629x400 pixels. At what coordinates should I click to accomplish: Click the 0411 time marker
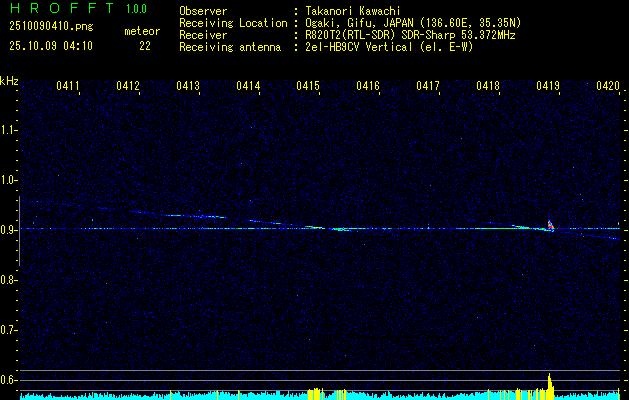[x=68, y=87]
